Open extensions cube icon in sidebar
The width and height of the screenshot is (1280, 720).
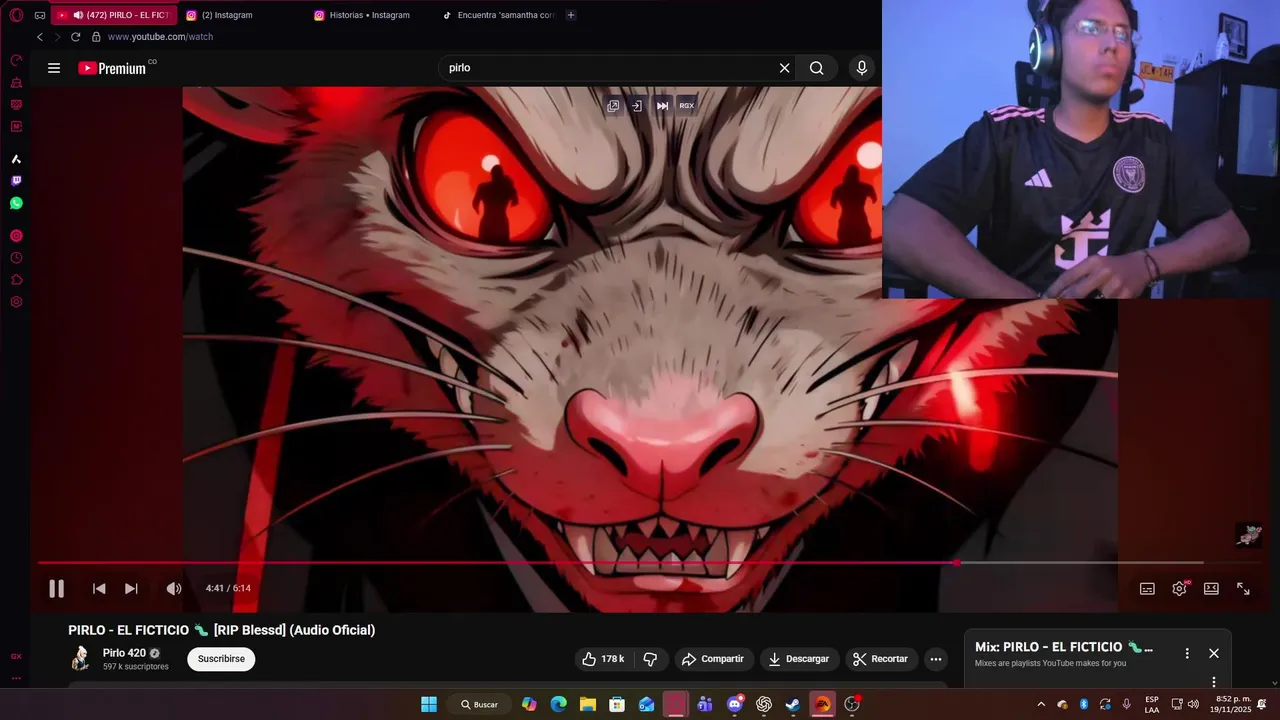pyautogui.click(x=16, y=280)
